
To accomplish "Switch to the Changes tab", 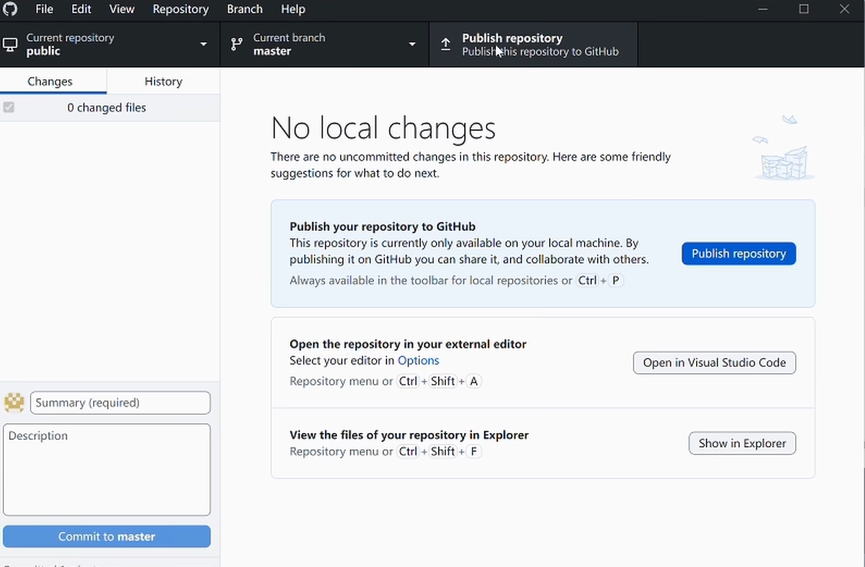I will [x=53, y=81].
